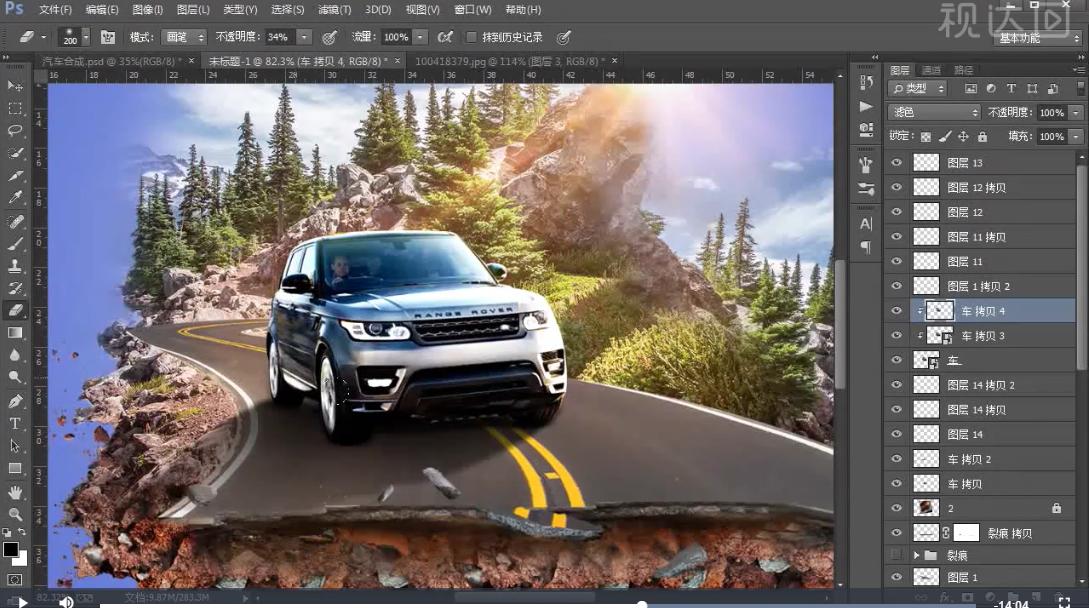Open layer blend mode 滤色 dropdown

coord(934,112)
